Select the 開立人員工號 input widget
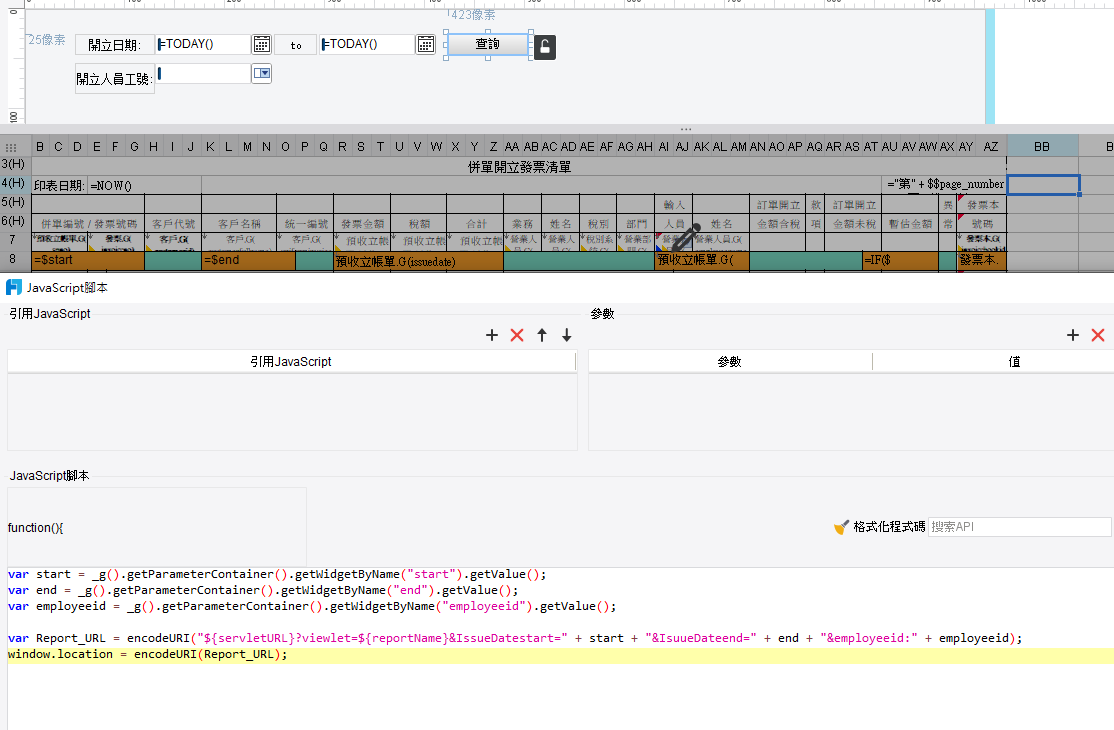 click(203, 73)
